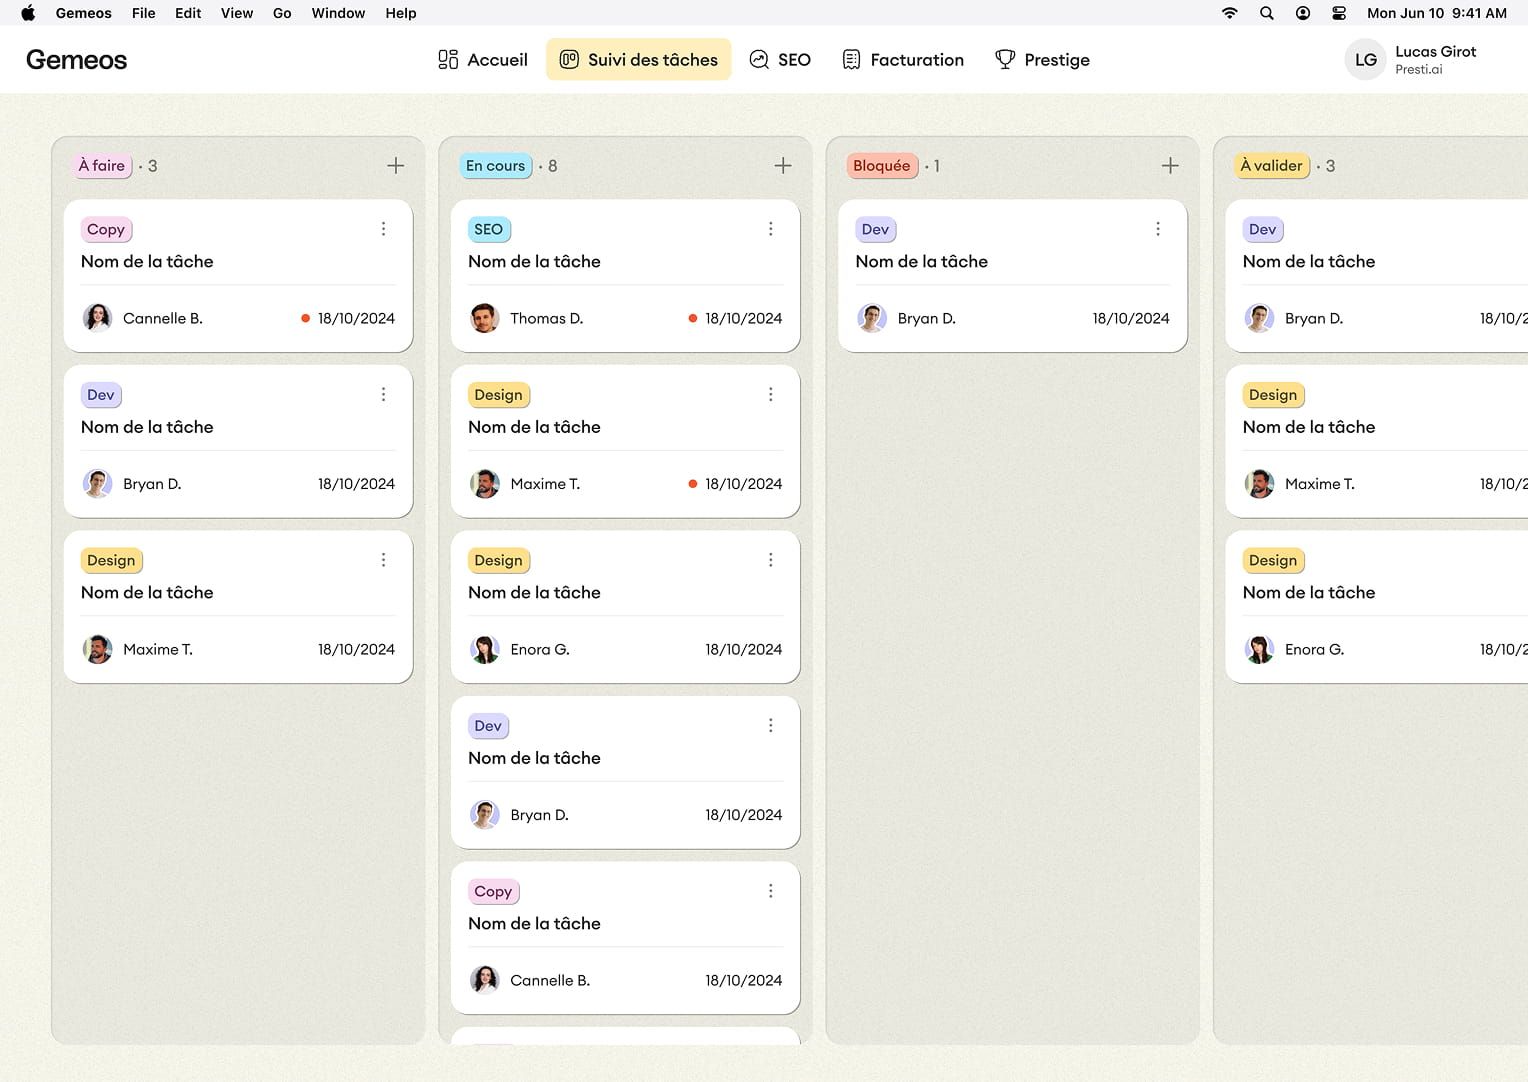Click the menu bar date and time
Screen dimensions: 1528x1082
point(1437,13)
